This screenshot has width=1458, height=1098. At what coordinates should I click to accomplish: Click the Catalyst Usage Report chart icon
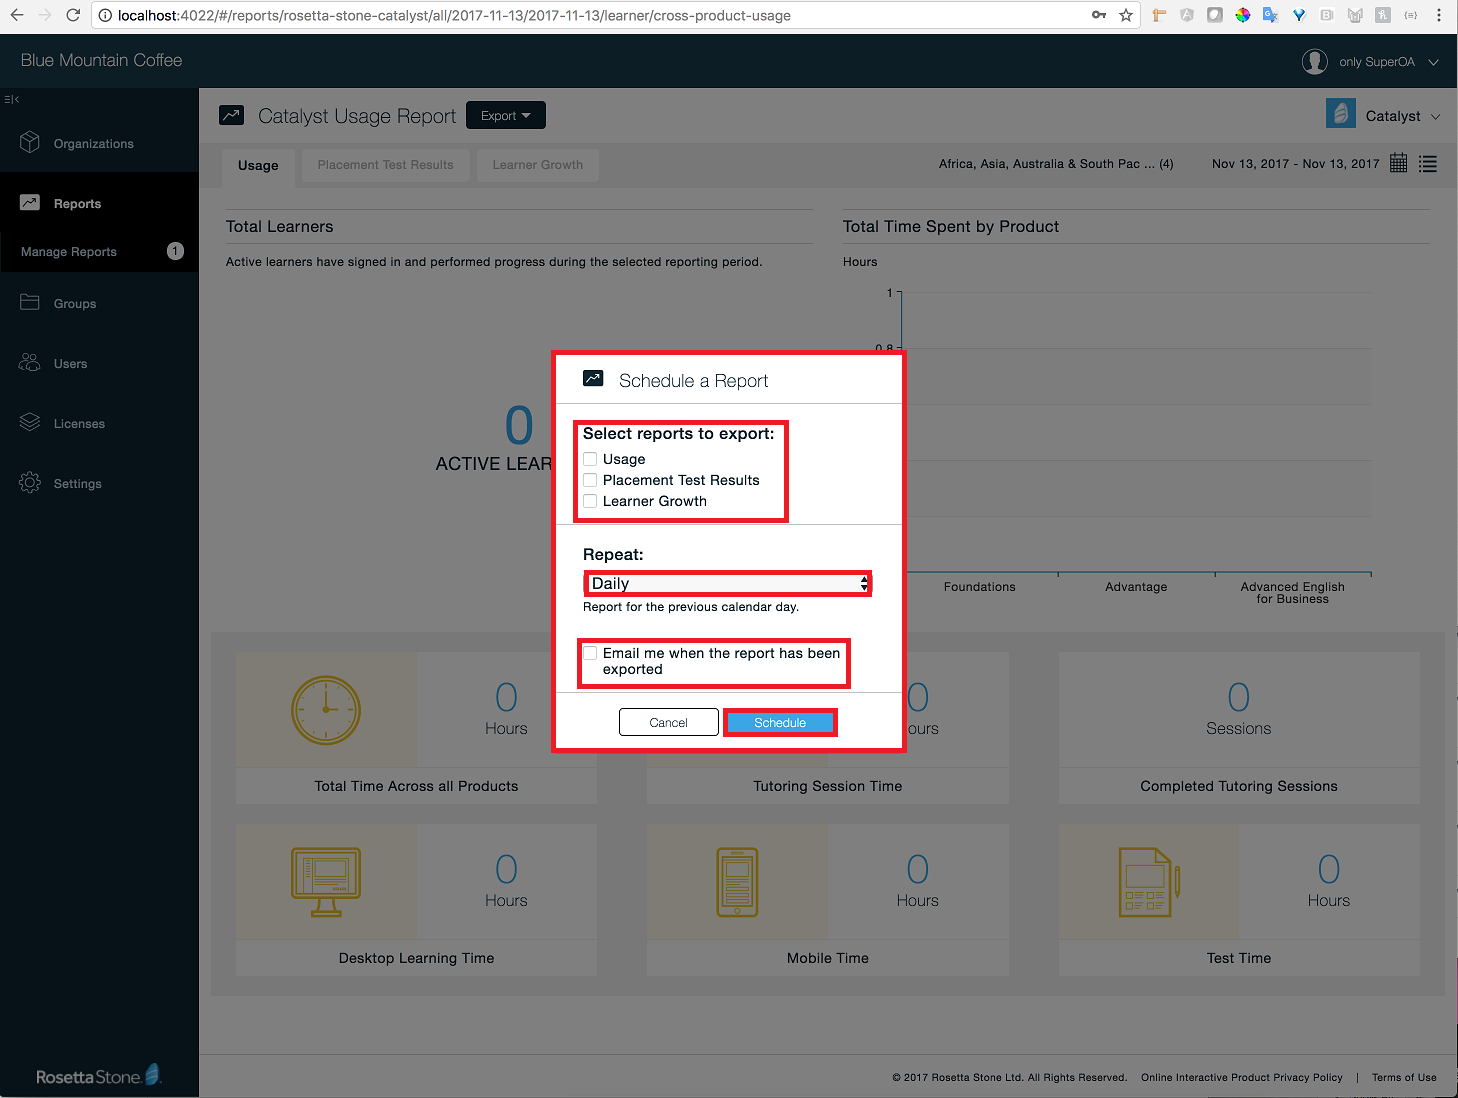pos(232,115)
